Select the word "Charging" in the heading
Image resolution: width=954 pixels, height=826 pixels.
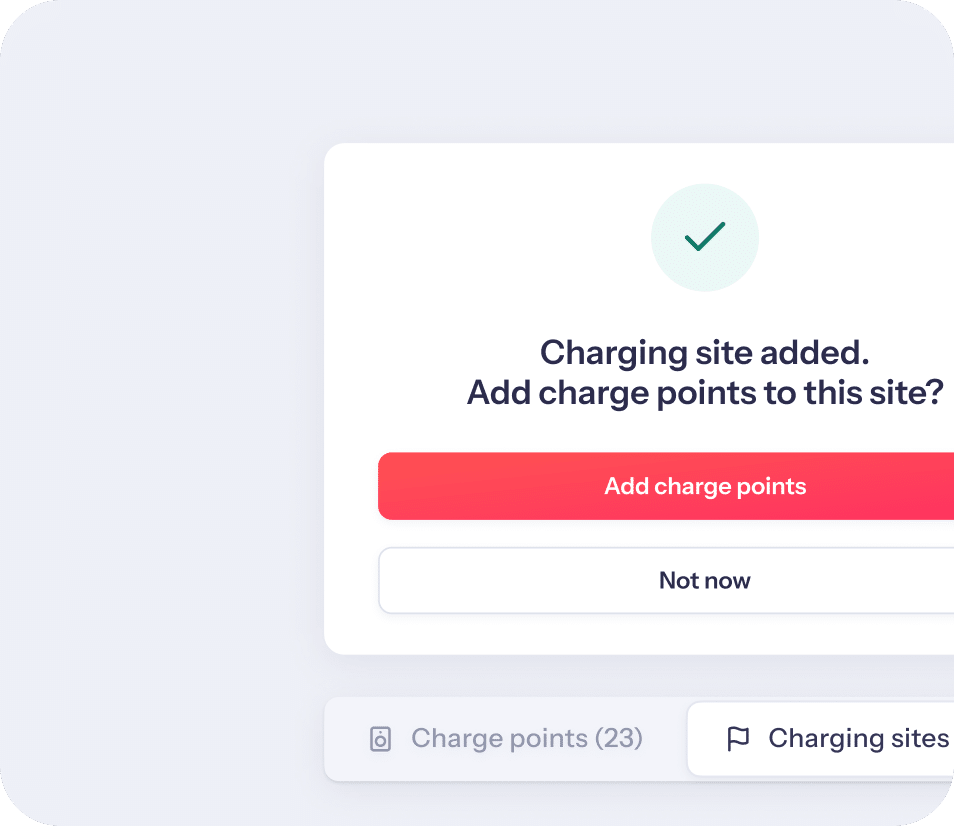(x=614, y=354)
